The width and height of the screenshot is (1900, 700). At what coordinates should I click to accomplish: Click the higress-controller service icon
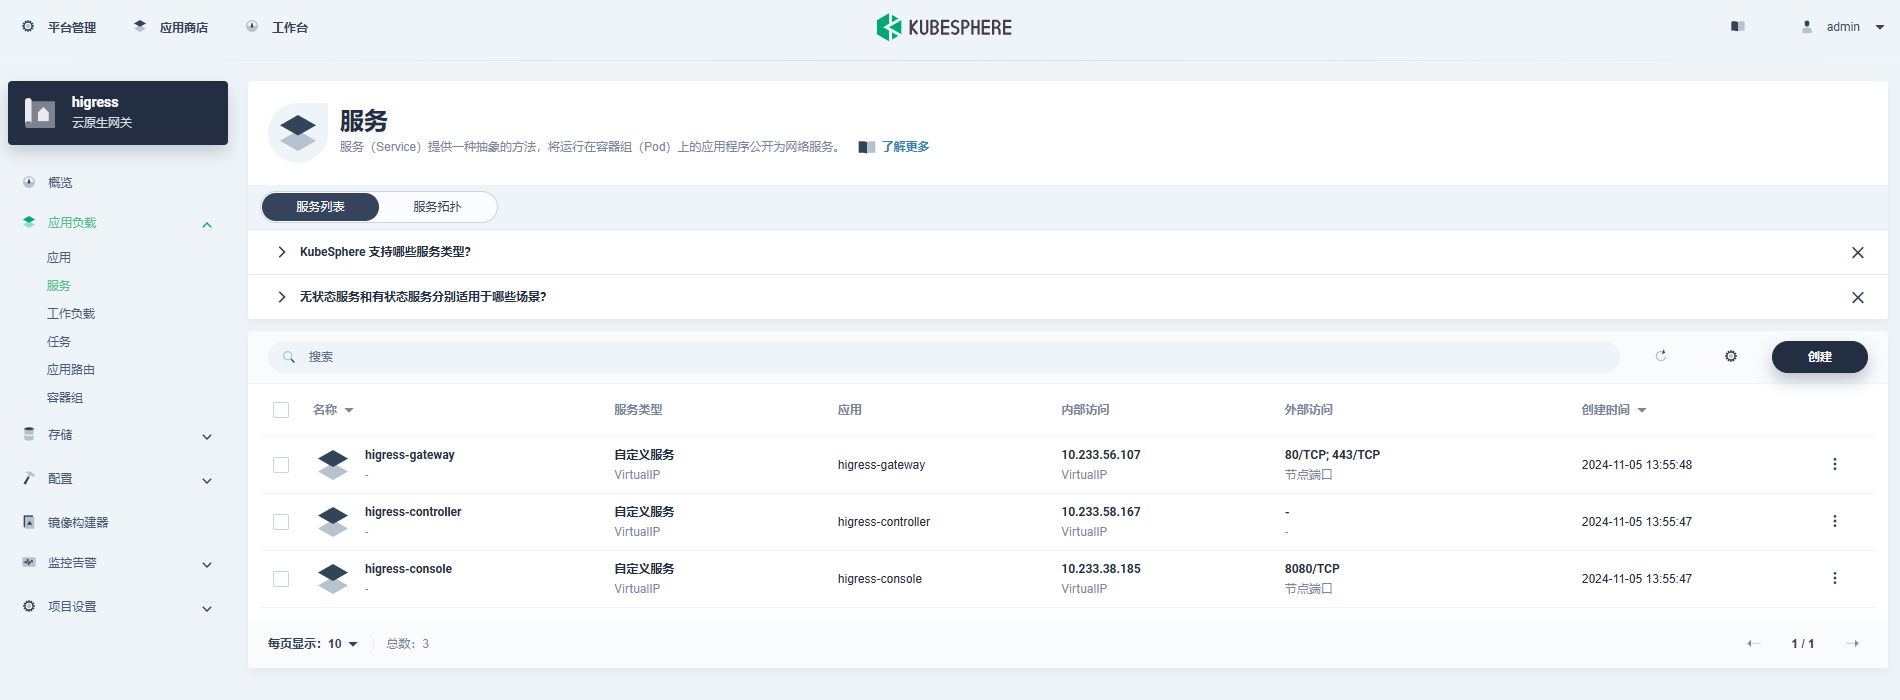pos(333,522)
